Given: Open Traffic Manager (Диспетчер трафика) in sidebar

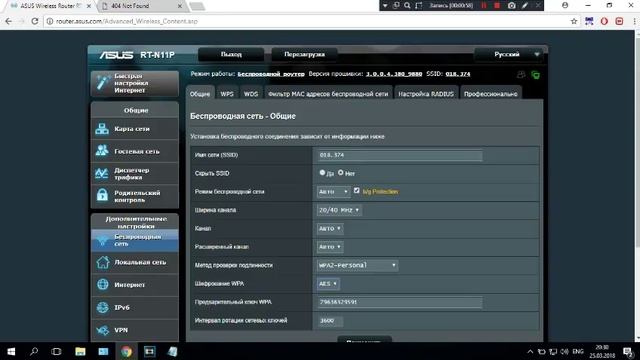Looking at the screenshot, I should click(135, 173).
